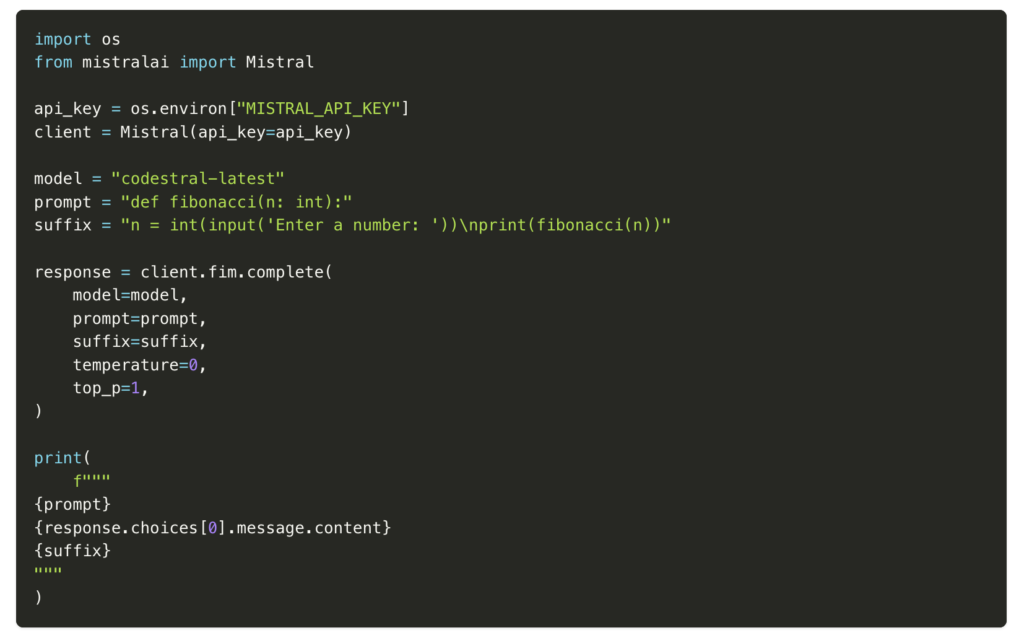Image resolution: width=1024 pixels, height=638 pixels.
Task: Click the prompt=prompt argument line
Action: point(135,319)
